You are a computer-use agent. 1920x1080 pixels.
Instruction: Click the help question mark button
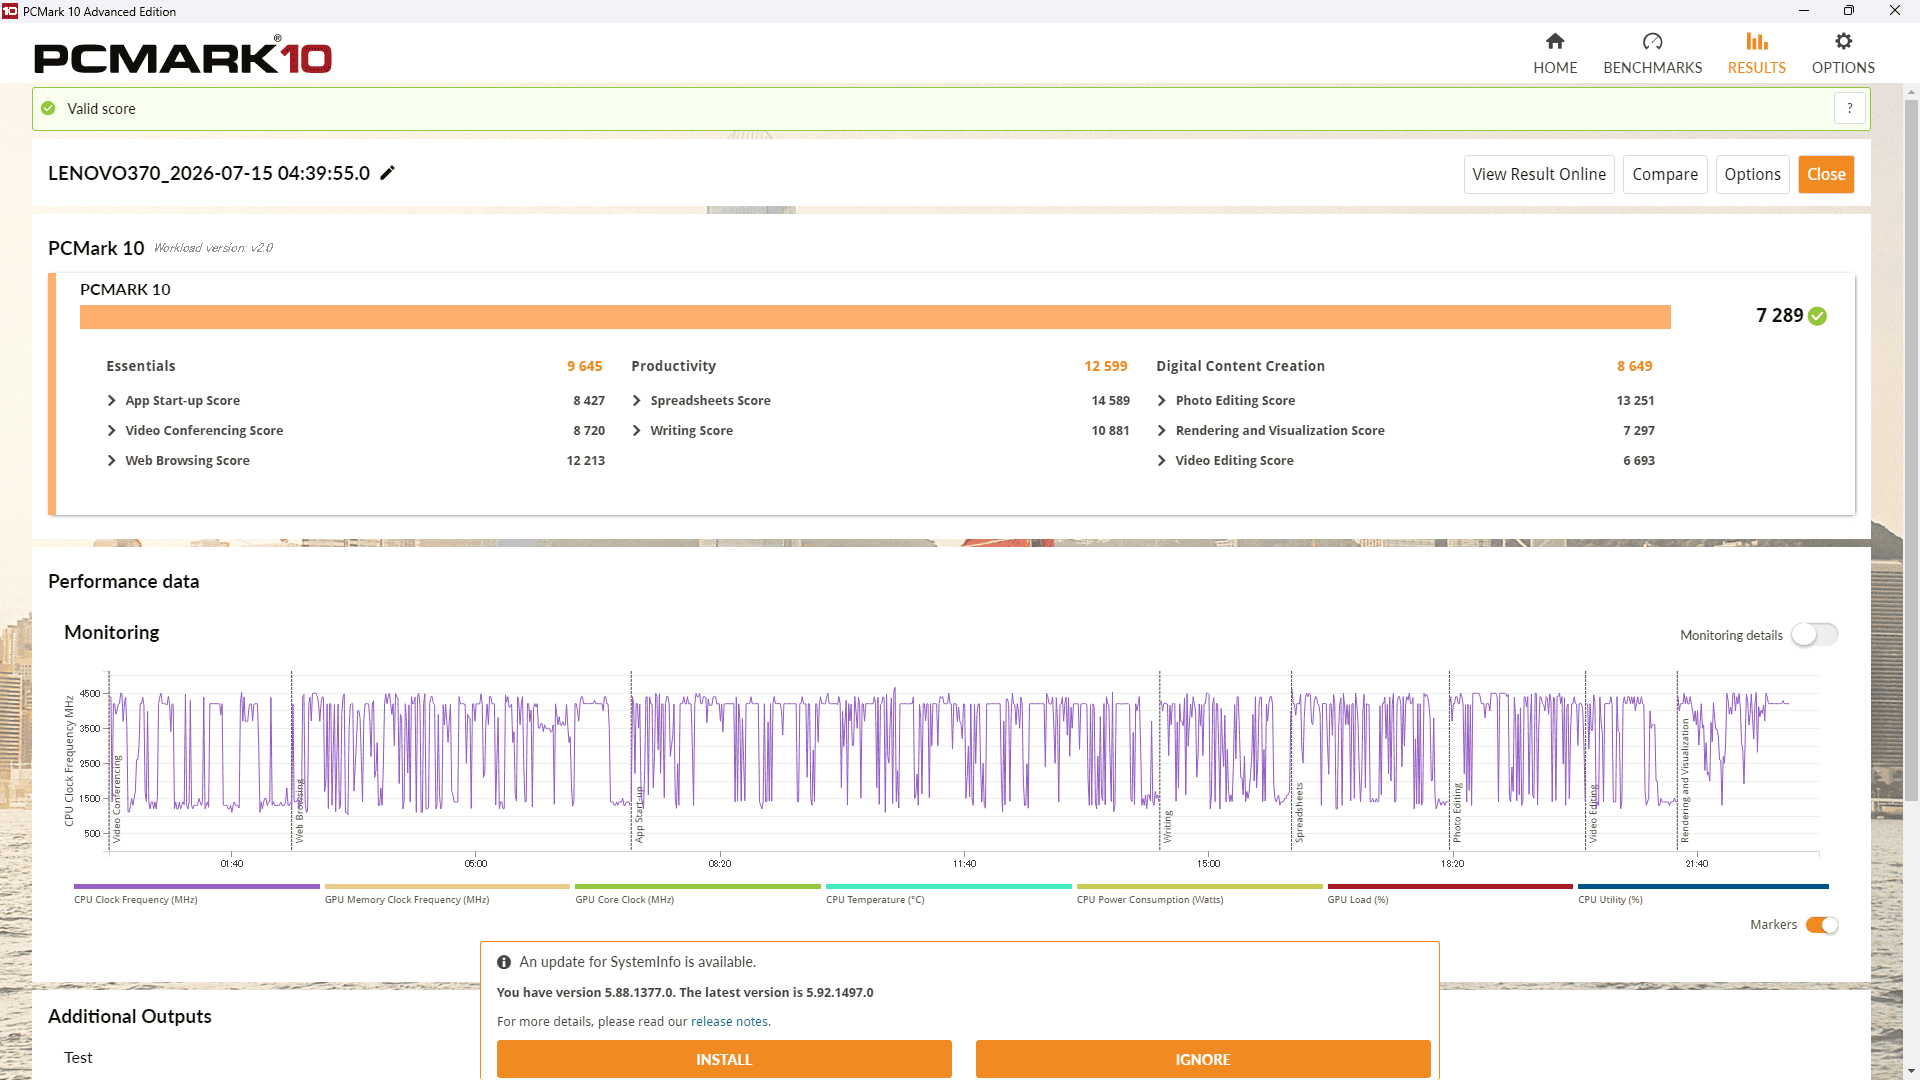click(x=1850, y=108)
